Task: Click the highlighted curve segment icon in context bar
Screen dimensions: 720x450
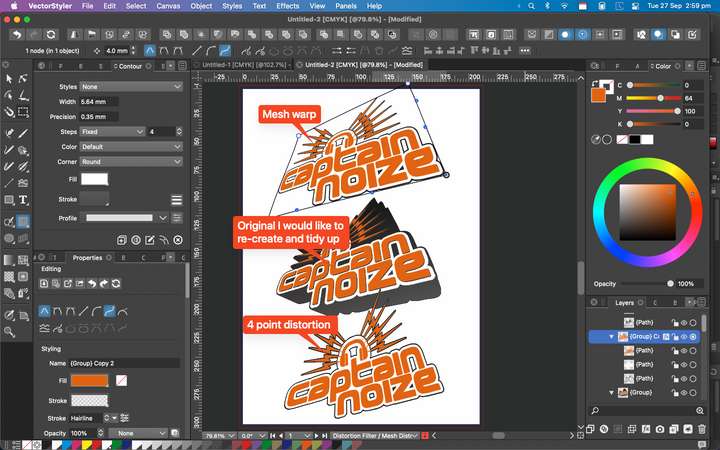Action: (225, 51)
